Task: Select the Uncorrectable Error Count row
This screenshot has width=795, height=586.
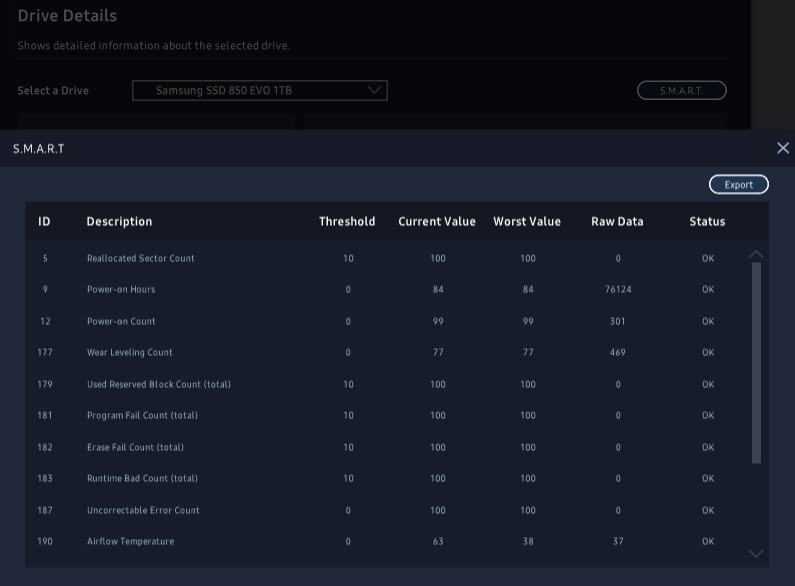Action: click(x=388, y=510)
